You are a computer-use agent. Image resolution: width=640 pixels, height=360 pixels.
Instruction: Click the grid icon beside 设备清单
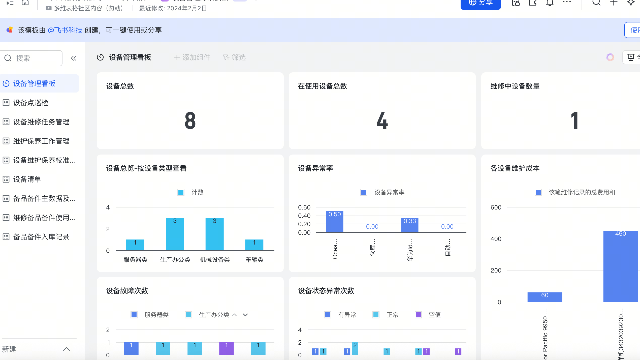(x=6, y=179)
